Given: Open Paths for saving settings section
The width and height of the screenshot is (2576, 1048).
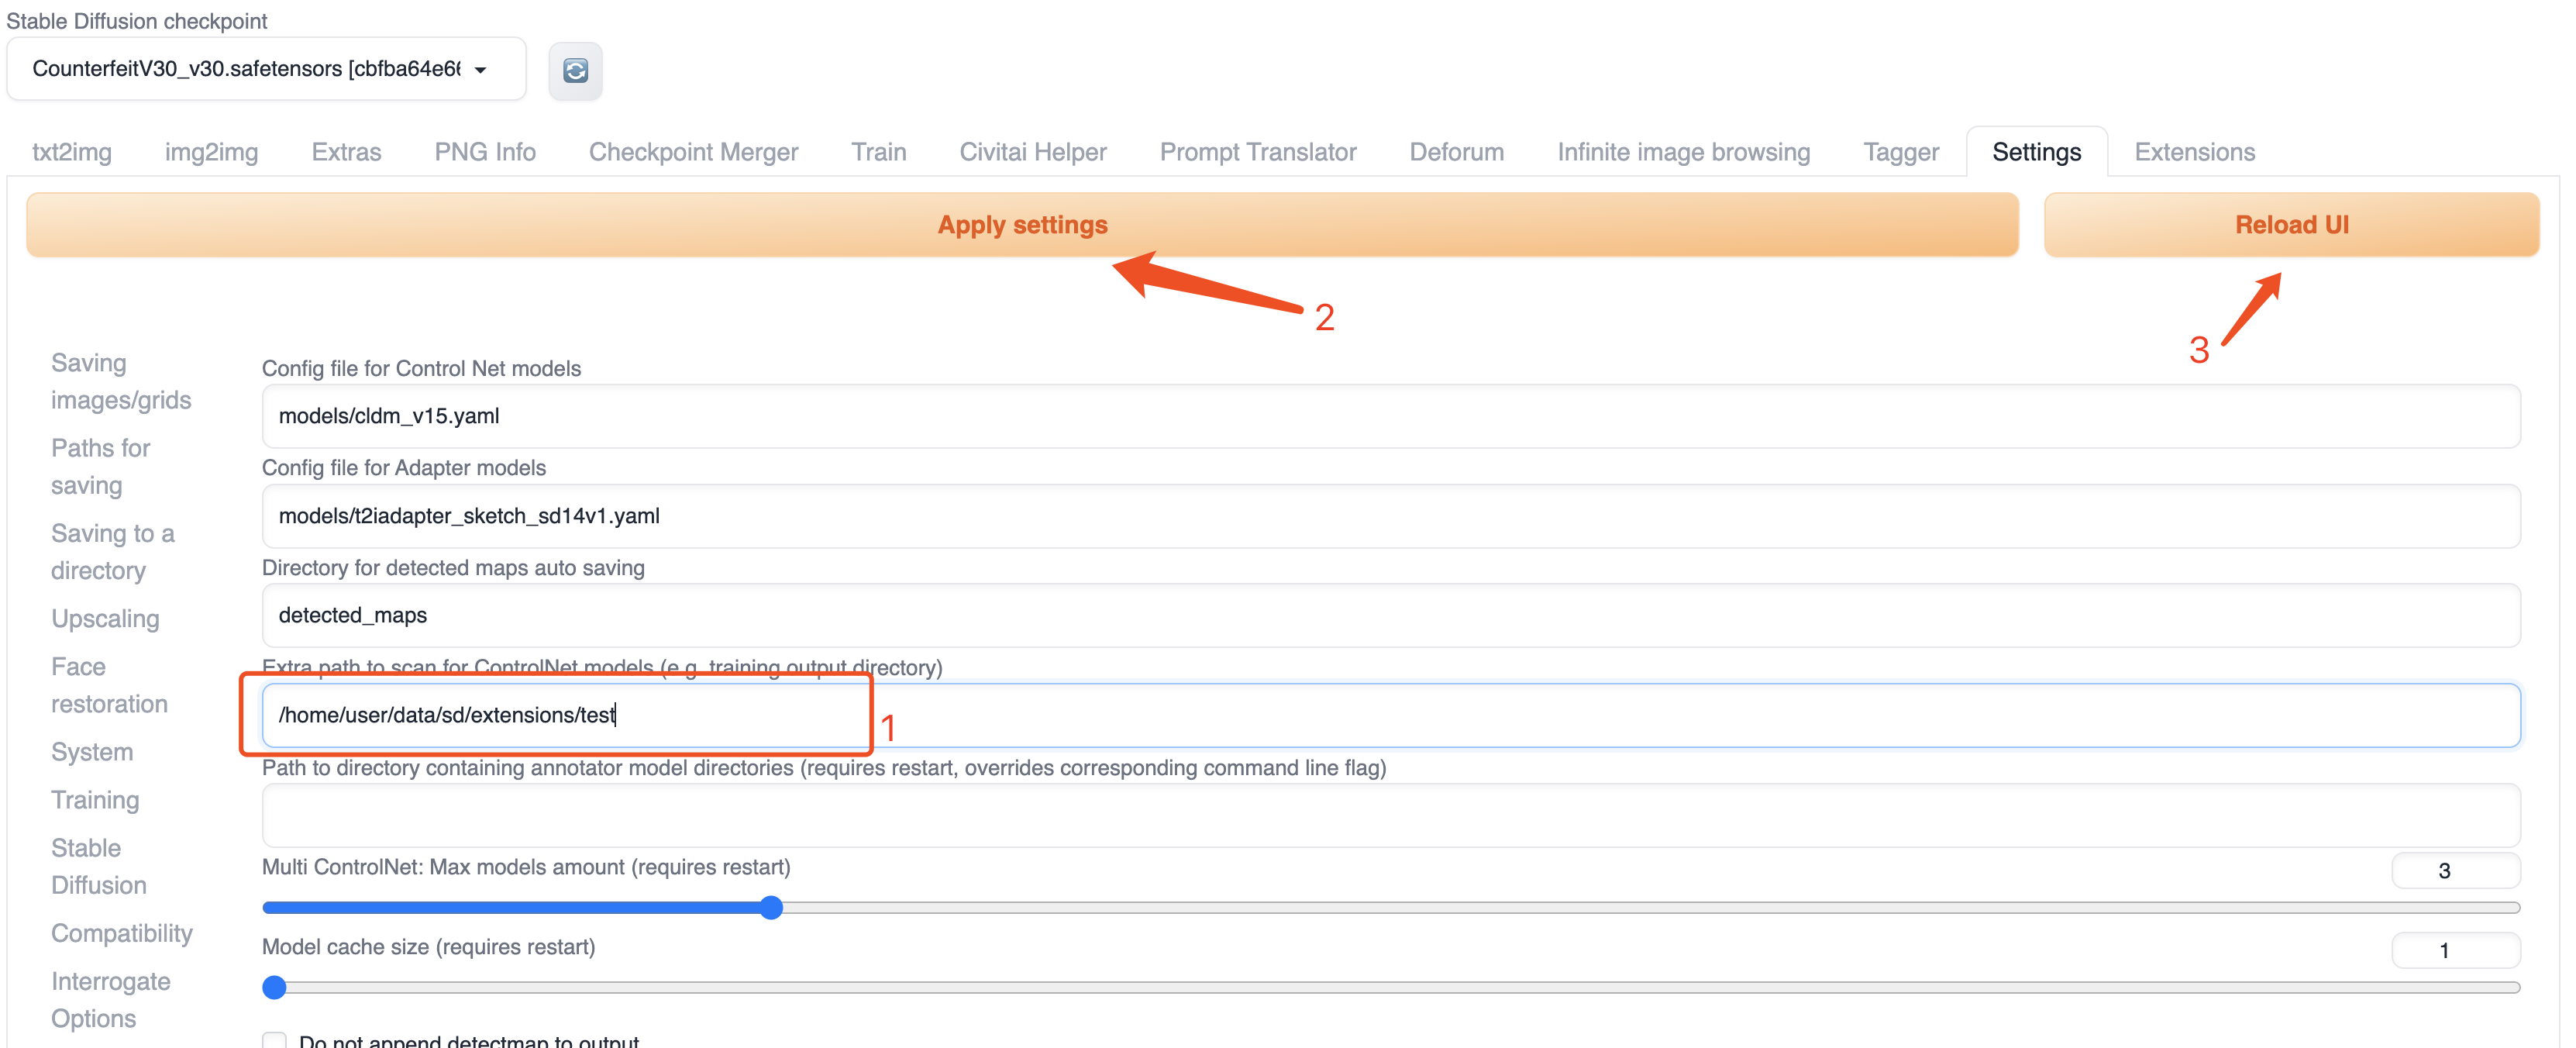Looking at the screenshot, I should click(101, 466).
